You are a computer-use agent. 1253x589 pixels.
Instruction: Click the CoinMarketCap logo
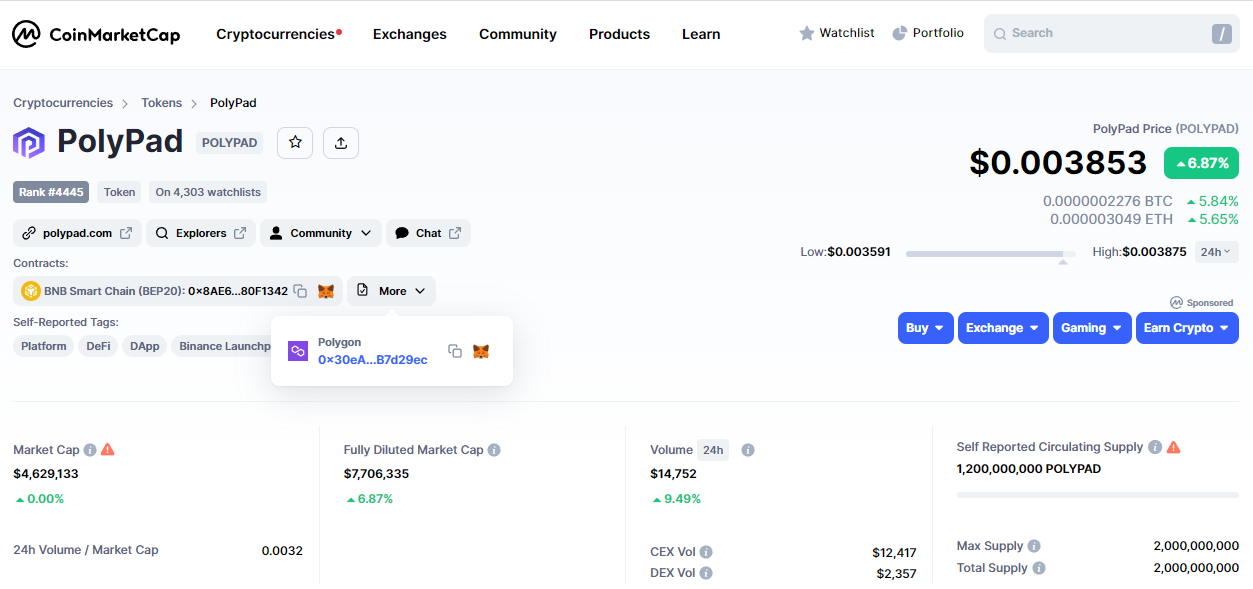pos(96,34)
